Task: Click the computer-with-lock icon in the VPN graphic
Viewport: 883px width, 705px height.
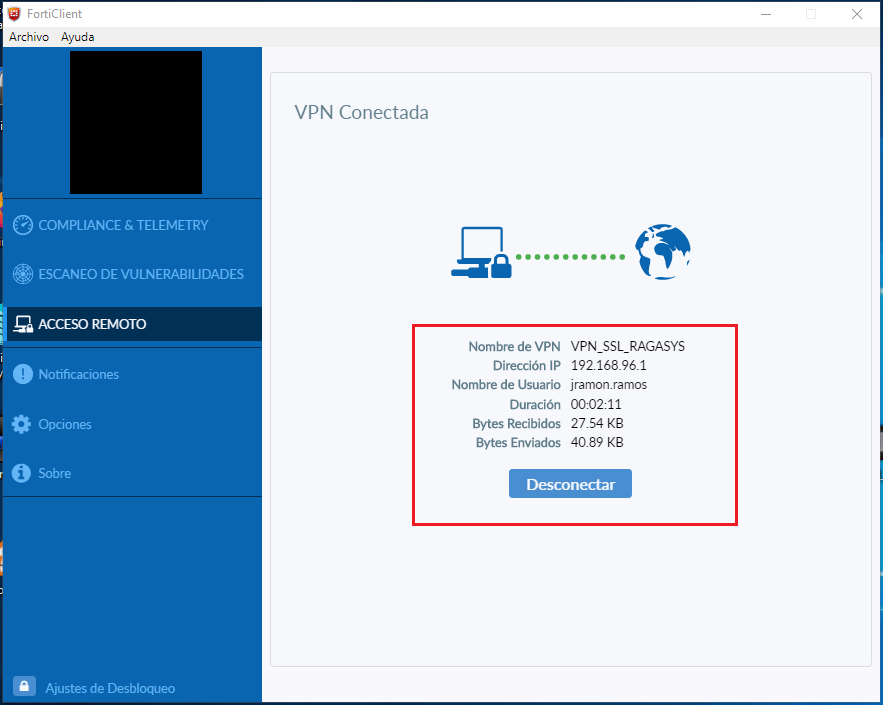Action: click(481, 252)
